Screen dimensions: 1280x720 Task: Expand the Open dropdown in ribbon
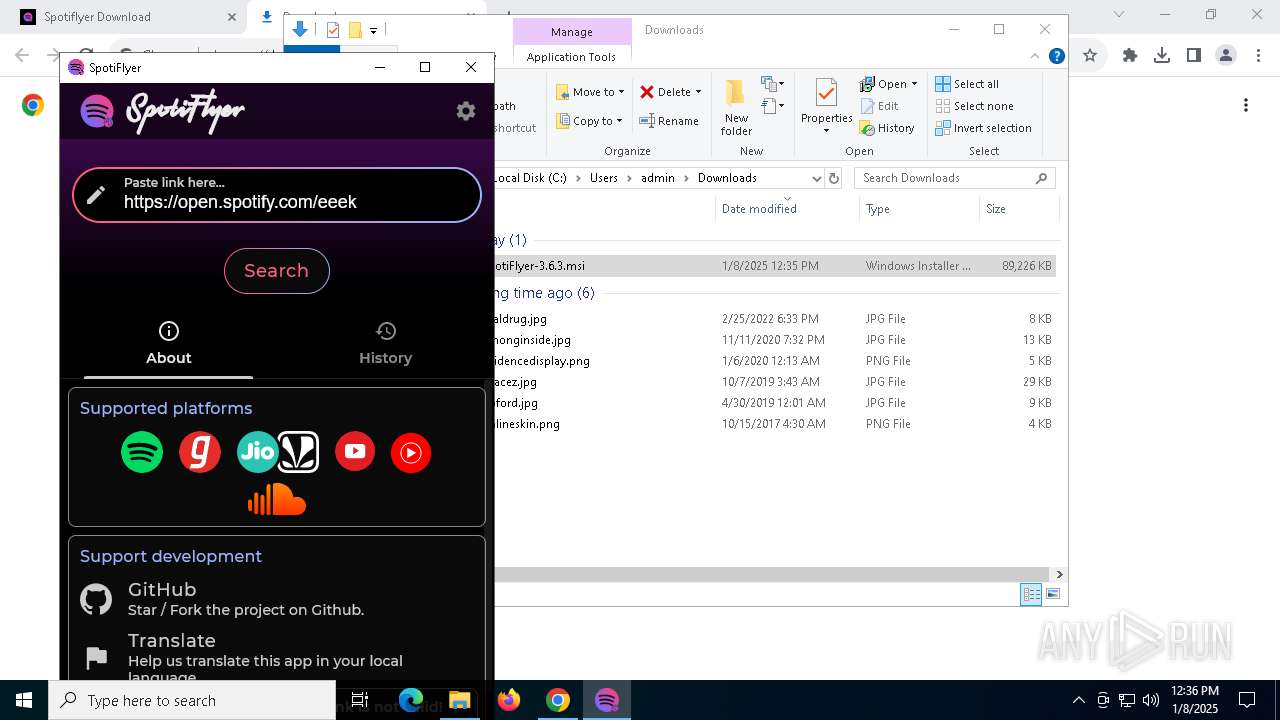pyautogui.click(x=914, y=84)
